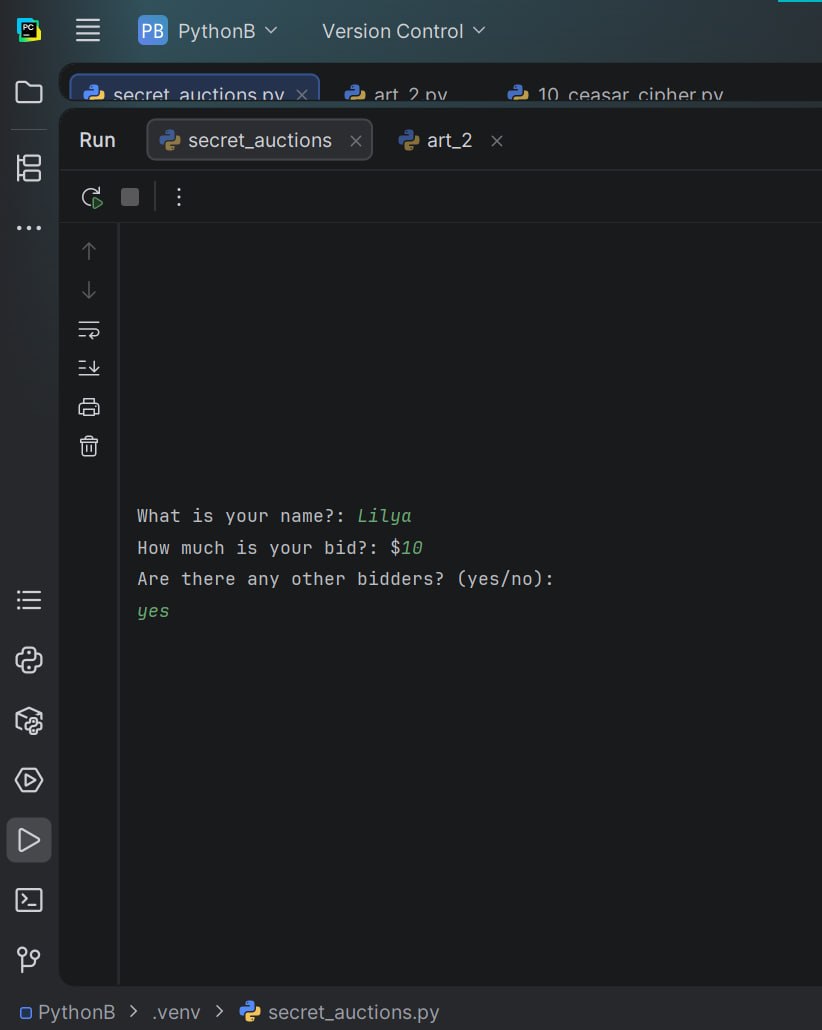
Task: Click the Run panel title label
Action: point(97,140)
